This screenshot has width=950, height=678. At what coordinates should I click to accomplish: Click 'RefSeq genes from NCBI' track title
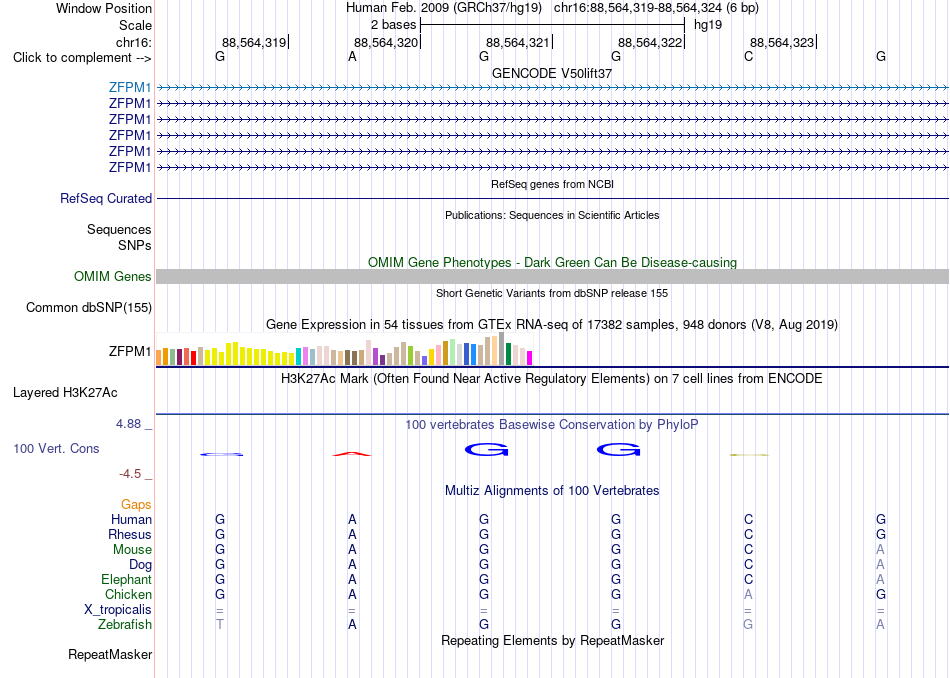click(x=552, y=184)
